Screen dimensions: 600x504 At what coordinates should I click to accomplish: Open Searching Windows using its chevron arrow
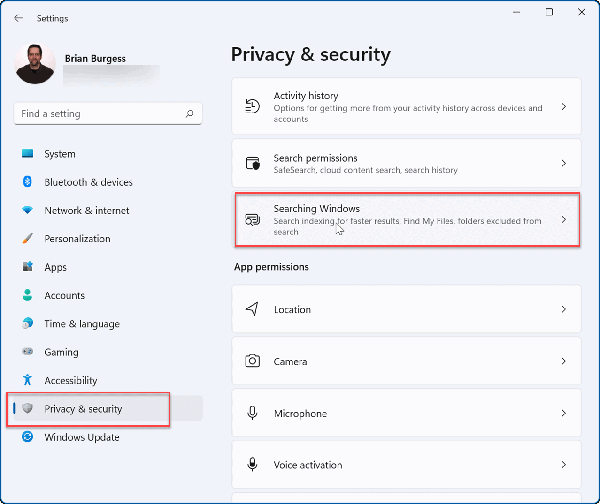click(564, 220)
